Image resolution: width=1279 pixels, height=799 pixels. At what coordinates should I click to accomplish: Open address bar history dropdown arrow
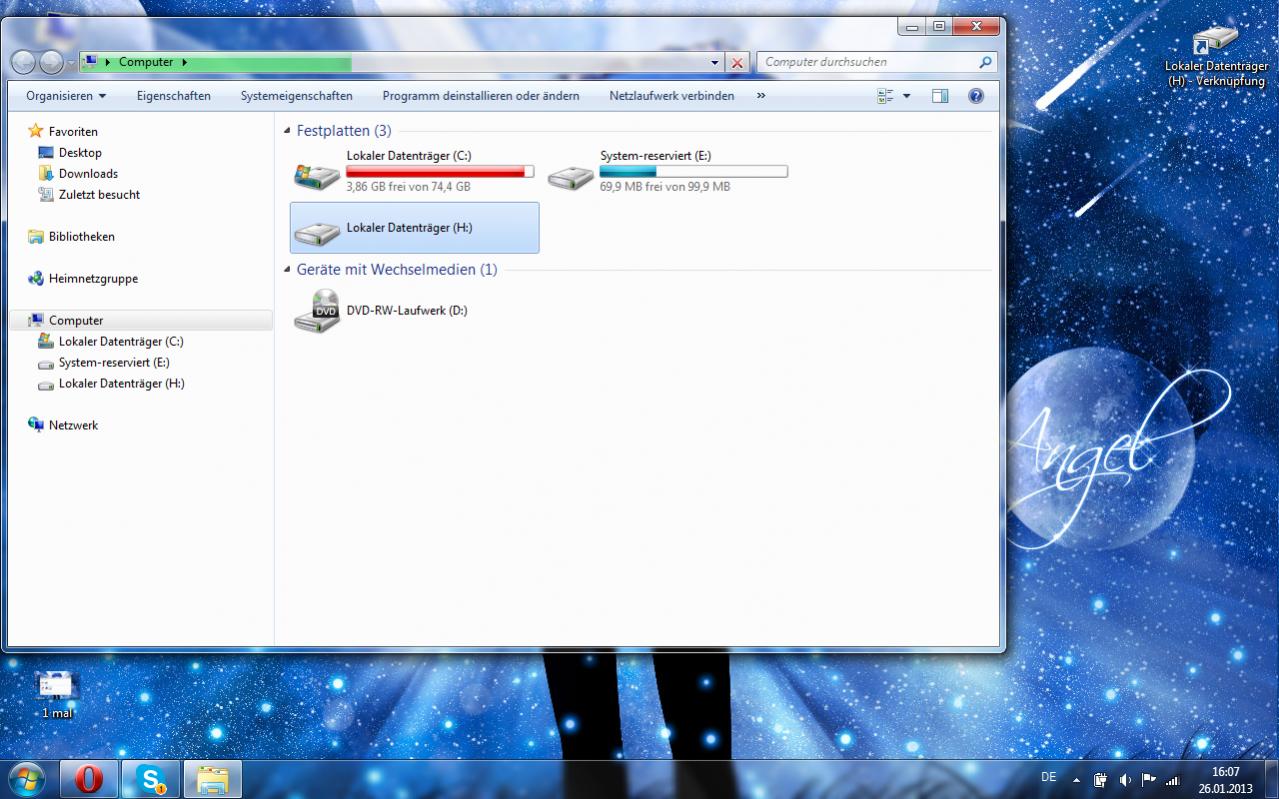click(x=715, y=62)
